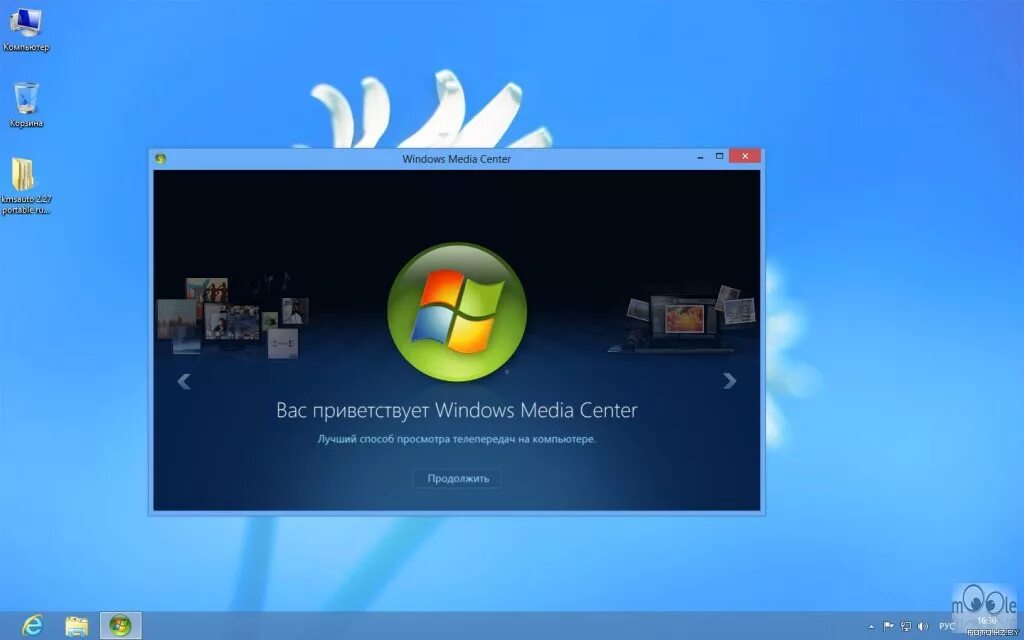Viewport: 1024px width, 640px height.
Task: Go to next Media Center welcome slide
Action: (729, 381)
